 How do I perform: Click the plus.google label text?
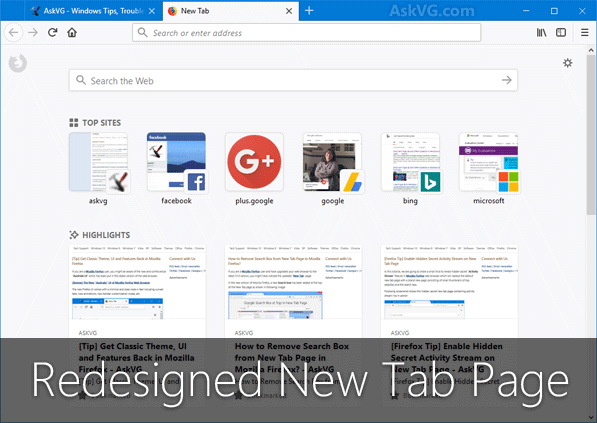pos(254,201)
